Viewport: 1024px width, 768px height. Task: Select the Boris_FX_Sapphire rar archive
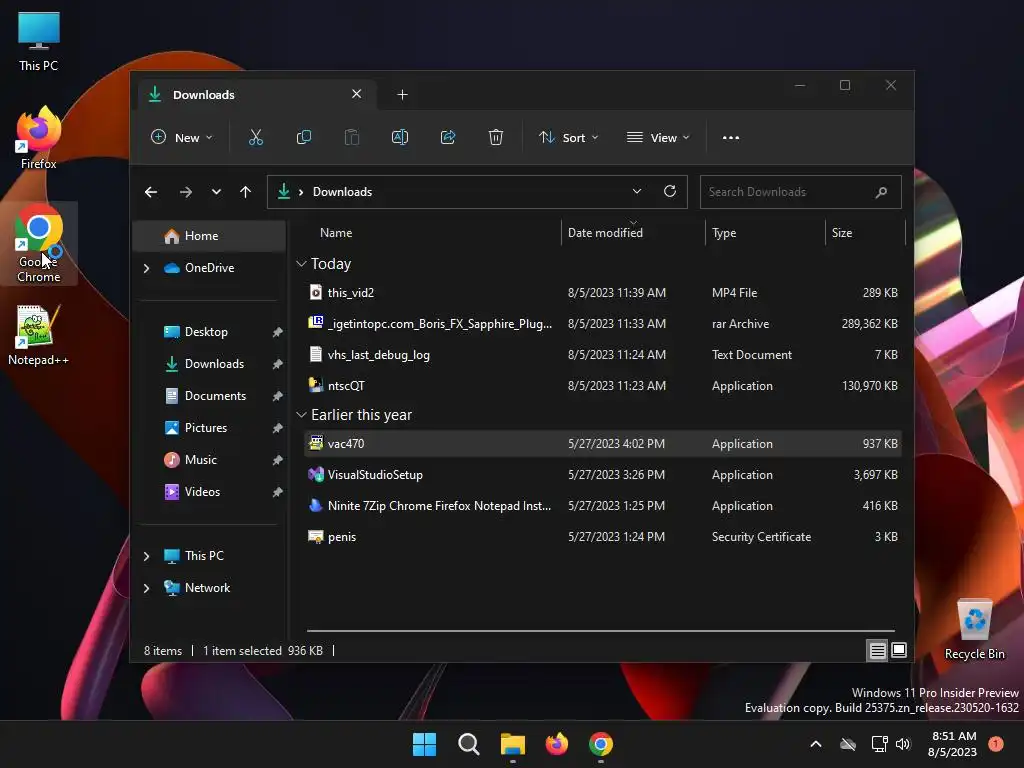point(603,324)
